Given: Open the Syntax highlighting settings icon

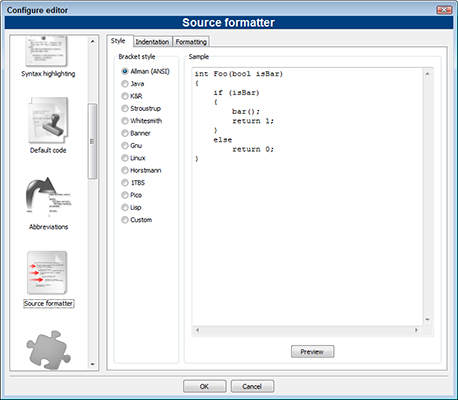Looking at the screenshot, I should 46,51.
